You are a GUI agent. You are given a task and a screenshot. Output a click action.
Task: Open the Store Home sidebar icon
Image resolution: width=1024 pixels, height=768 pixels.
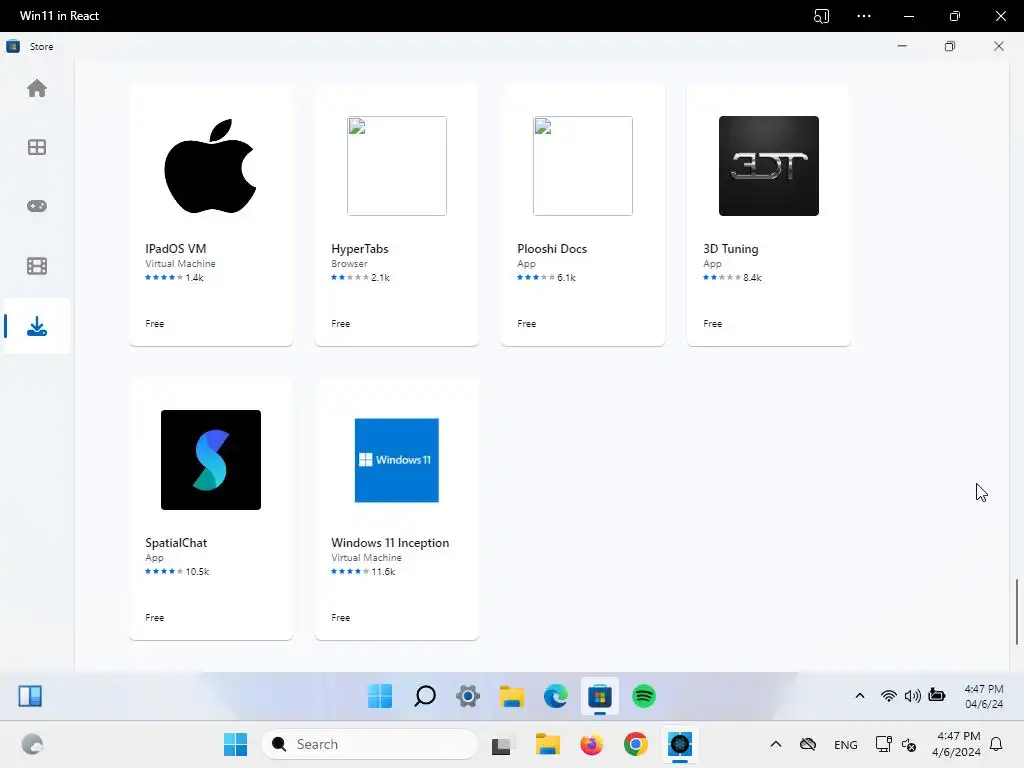click(x=37, y=88)
